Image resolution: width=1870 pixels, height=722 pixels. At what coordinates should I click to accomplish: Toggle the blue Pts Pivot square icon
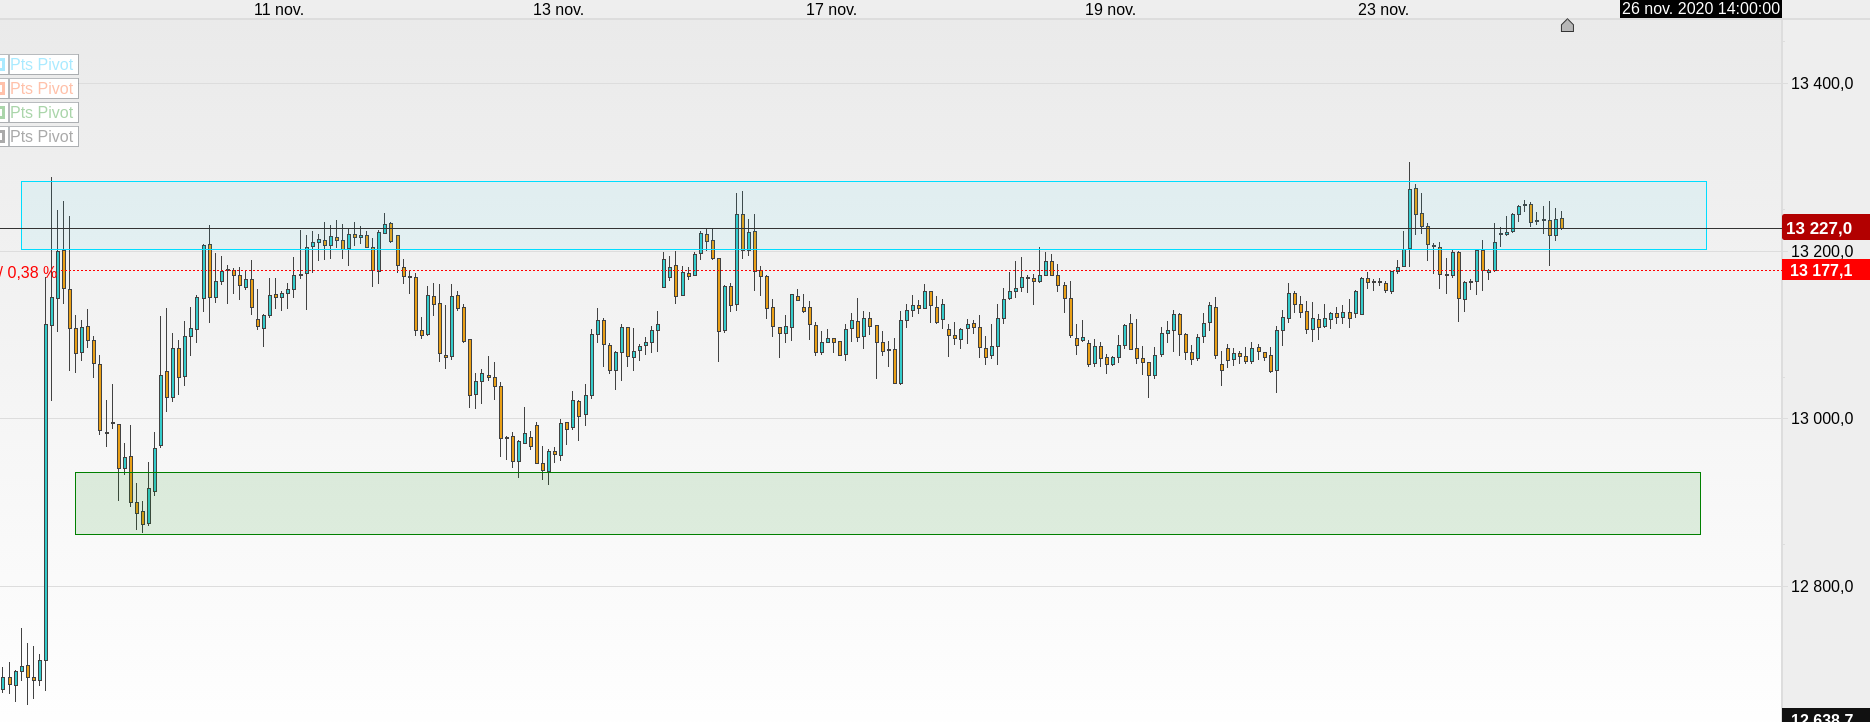pyautogui.click(x=3, y=65)
